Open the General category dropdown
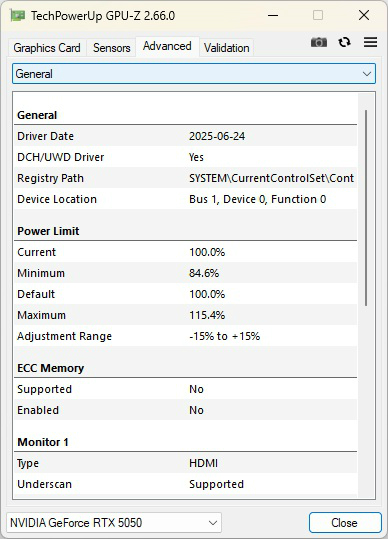The height and width of the screenshot is (539, 388). 194,74
